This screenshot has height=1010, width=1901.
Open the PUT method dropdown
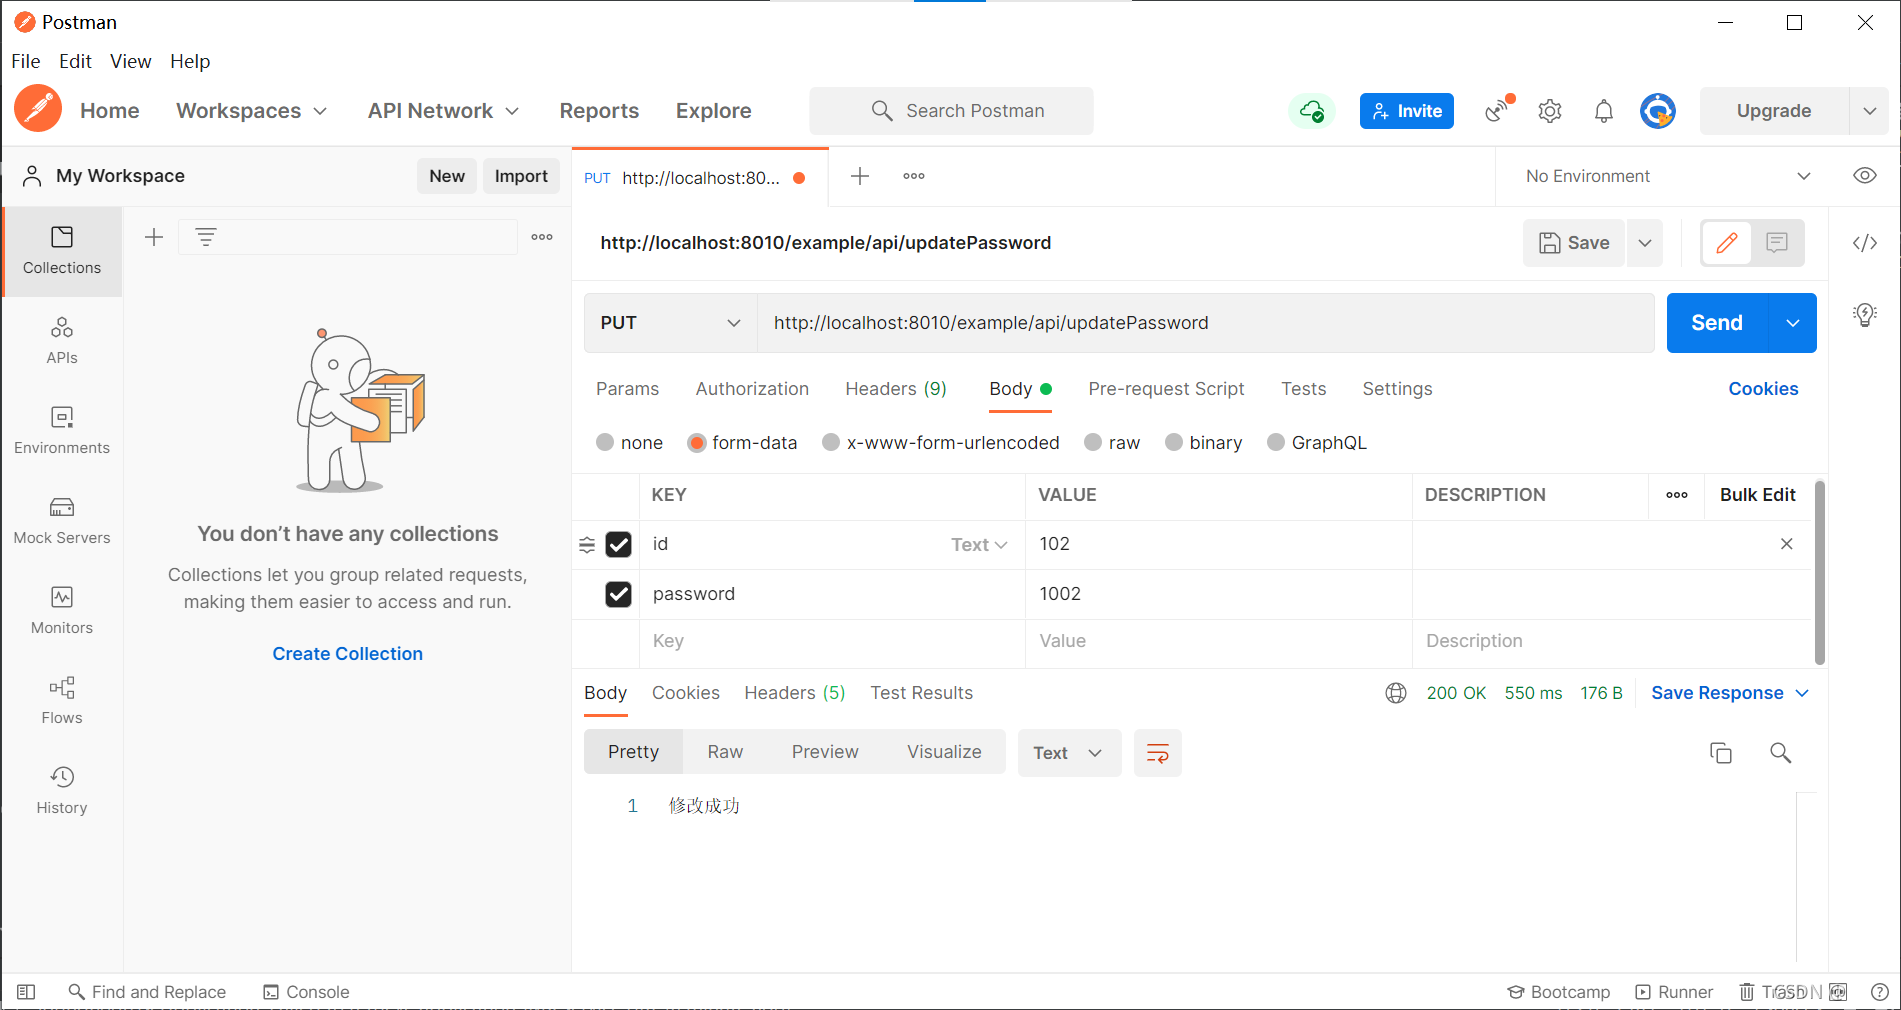point(670,323)
